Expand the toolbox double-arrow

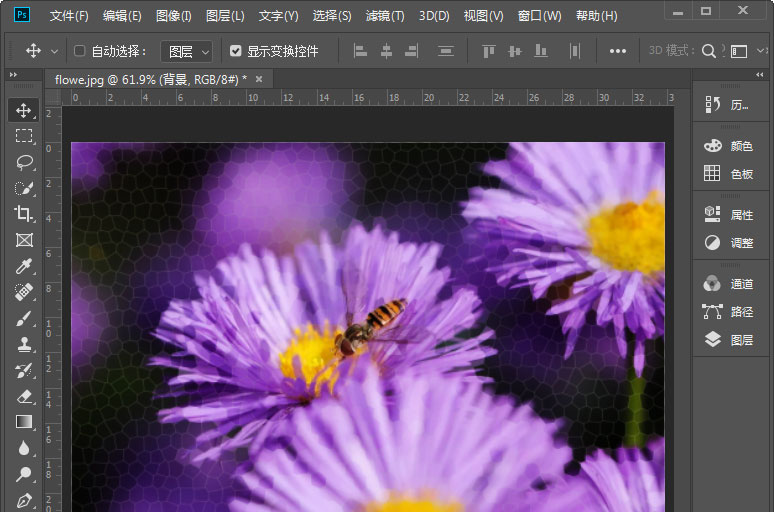(13, 75)
